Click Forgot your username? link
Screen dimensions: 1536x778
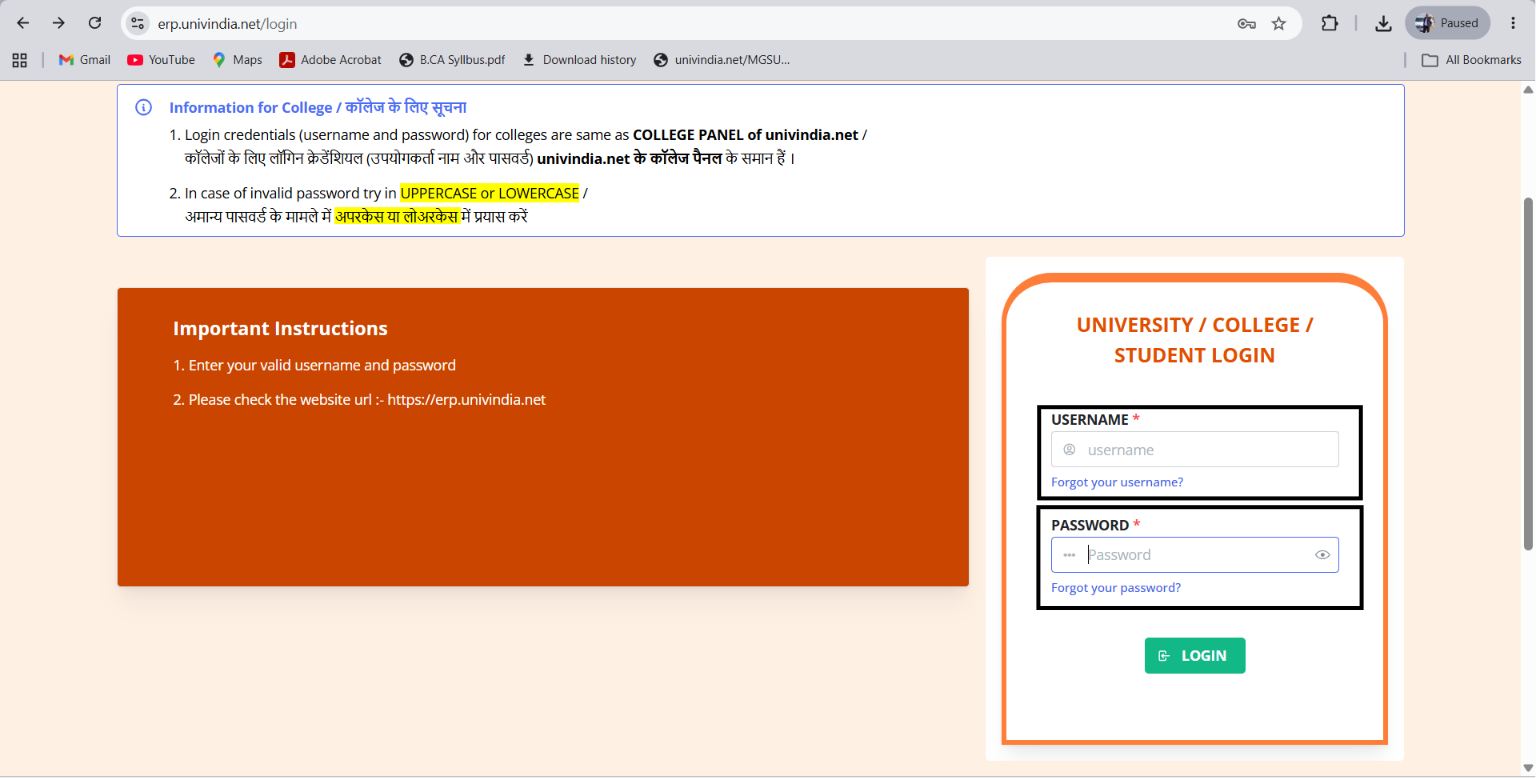(1117, 482)
